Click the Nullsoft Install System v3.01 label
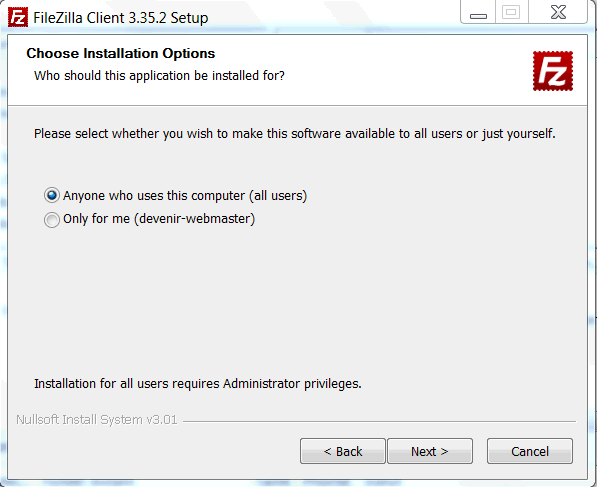This screenshot has height=487, width=597. 97,420
